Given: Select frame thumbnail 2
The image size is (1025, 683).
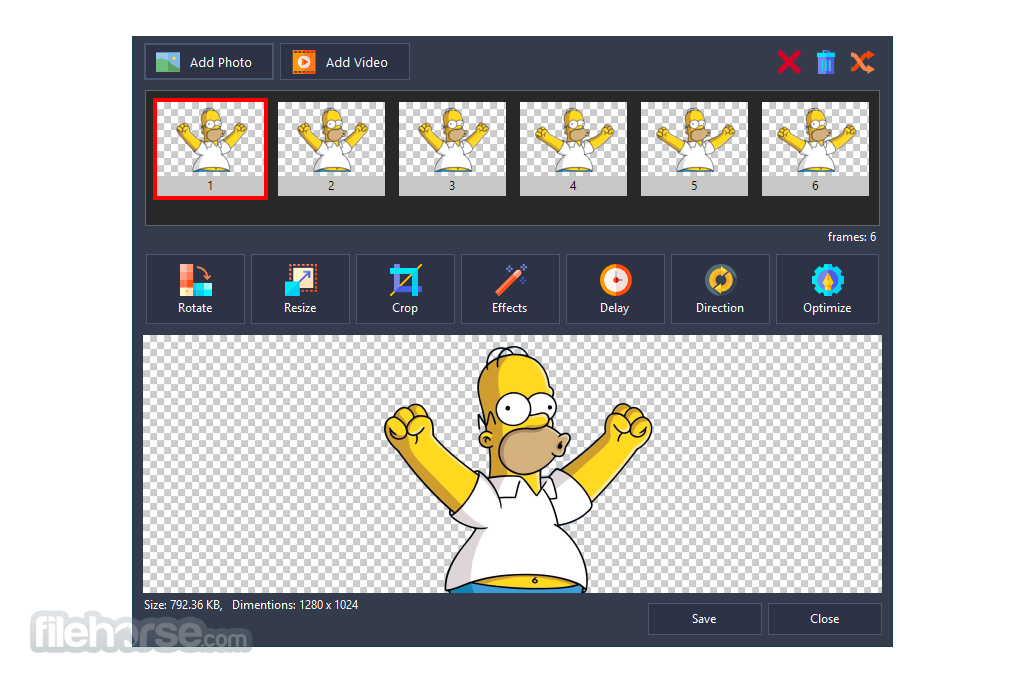Looking at the screenshot, I should pyautogui.click(x=331, y=149).
